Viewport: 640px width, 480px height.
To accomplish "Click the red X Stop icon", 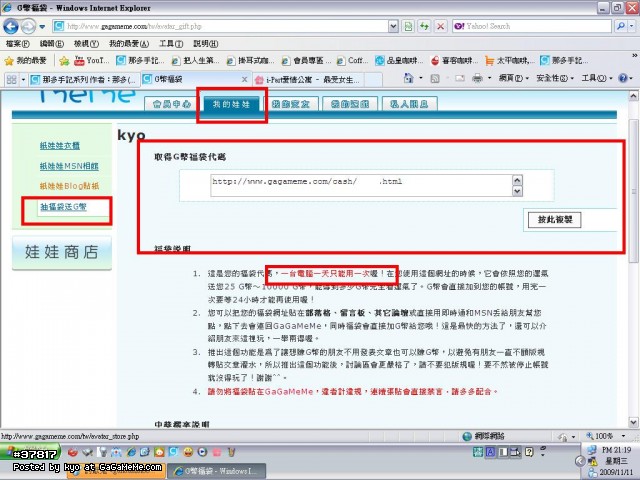I will click(440, 27).
